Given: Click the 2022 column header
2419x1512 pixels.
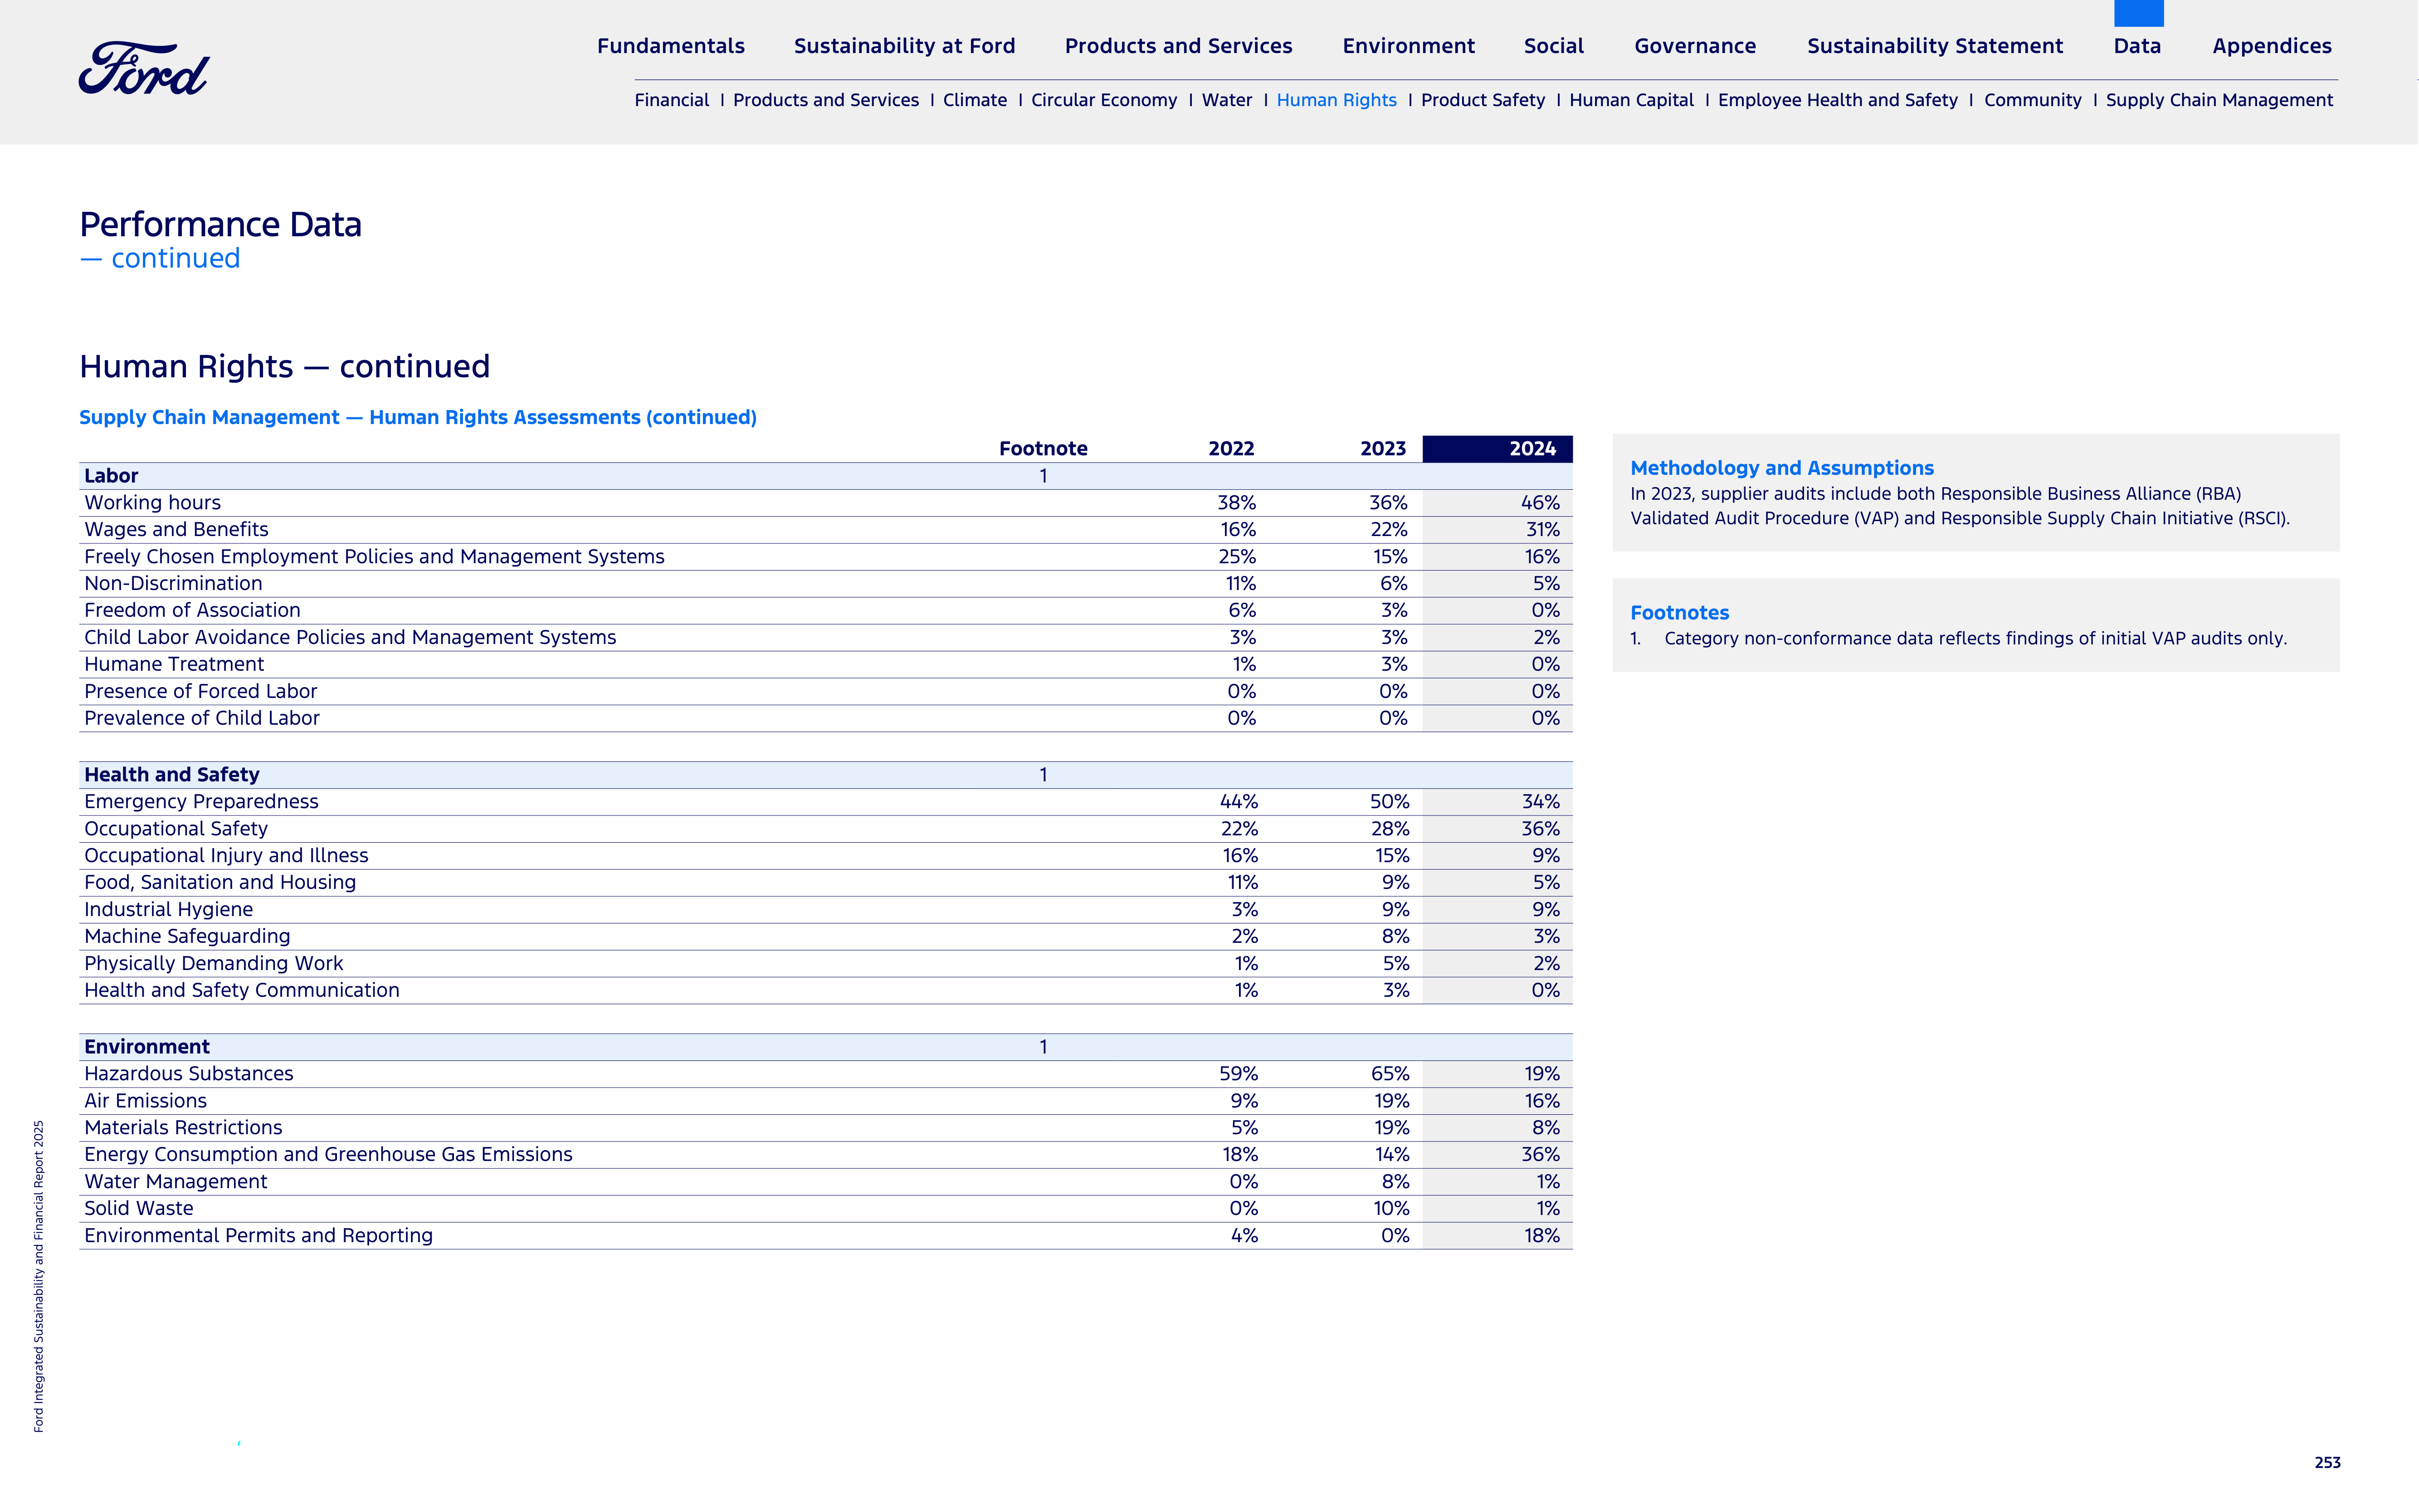Looking at the screenshot, I should coord(1231,449).
